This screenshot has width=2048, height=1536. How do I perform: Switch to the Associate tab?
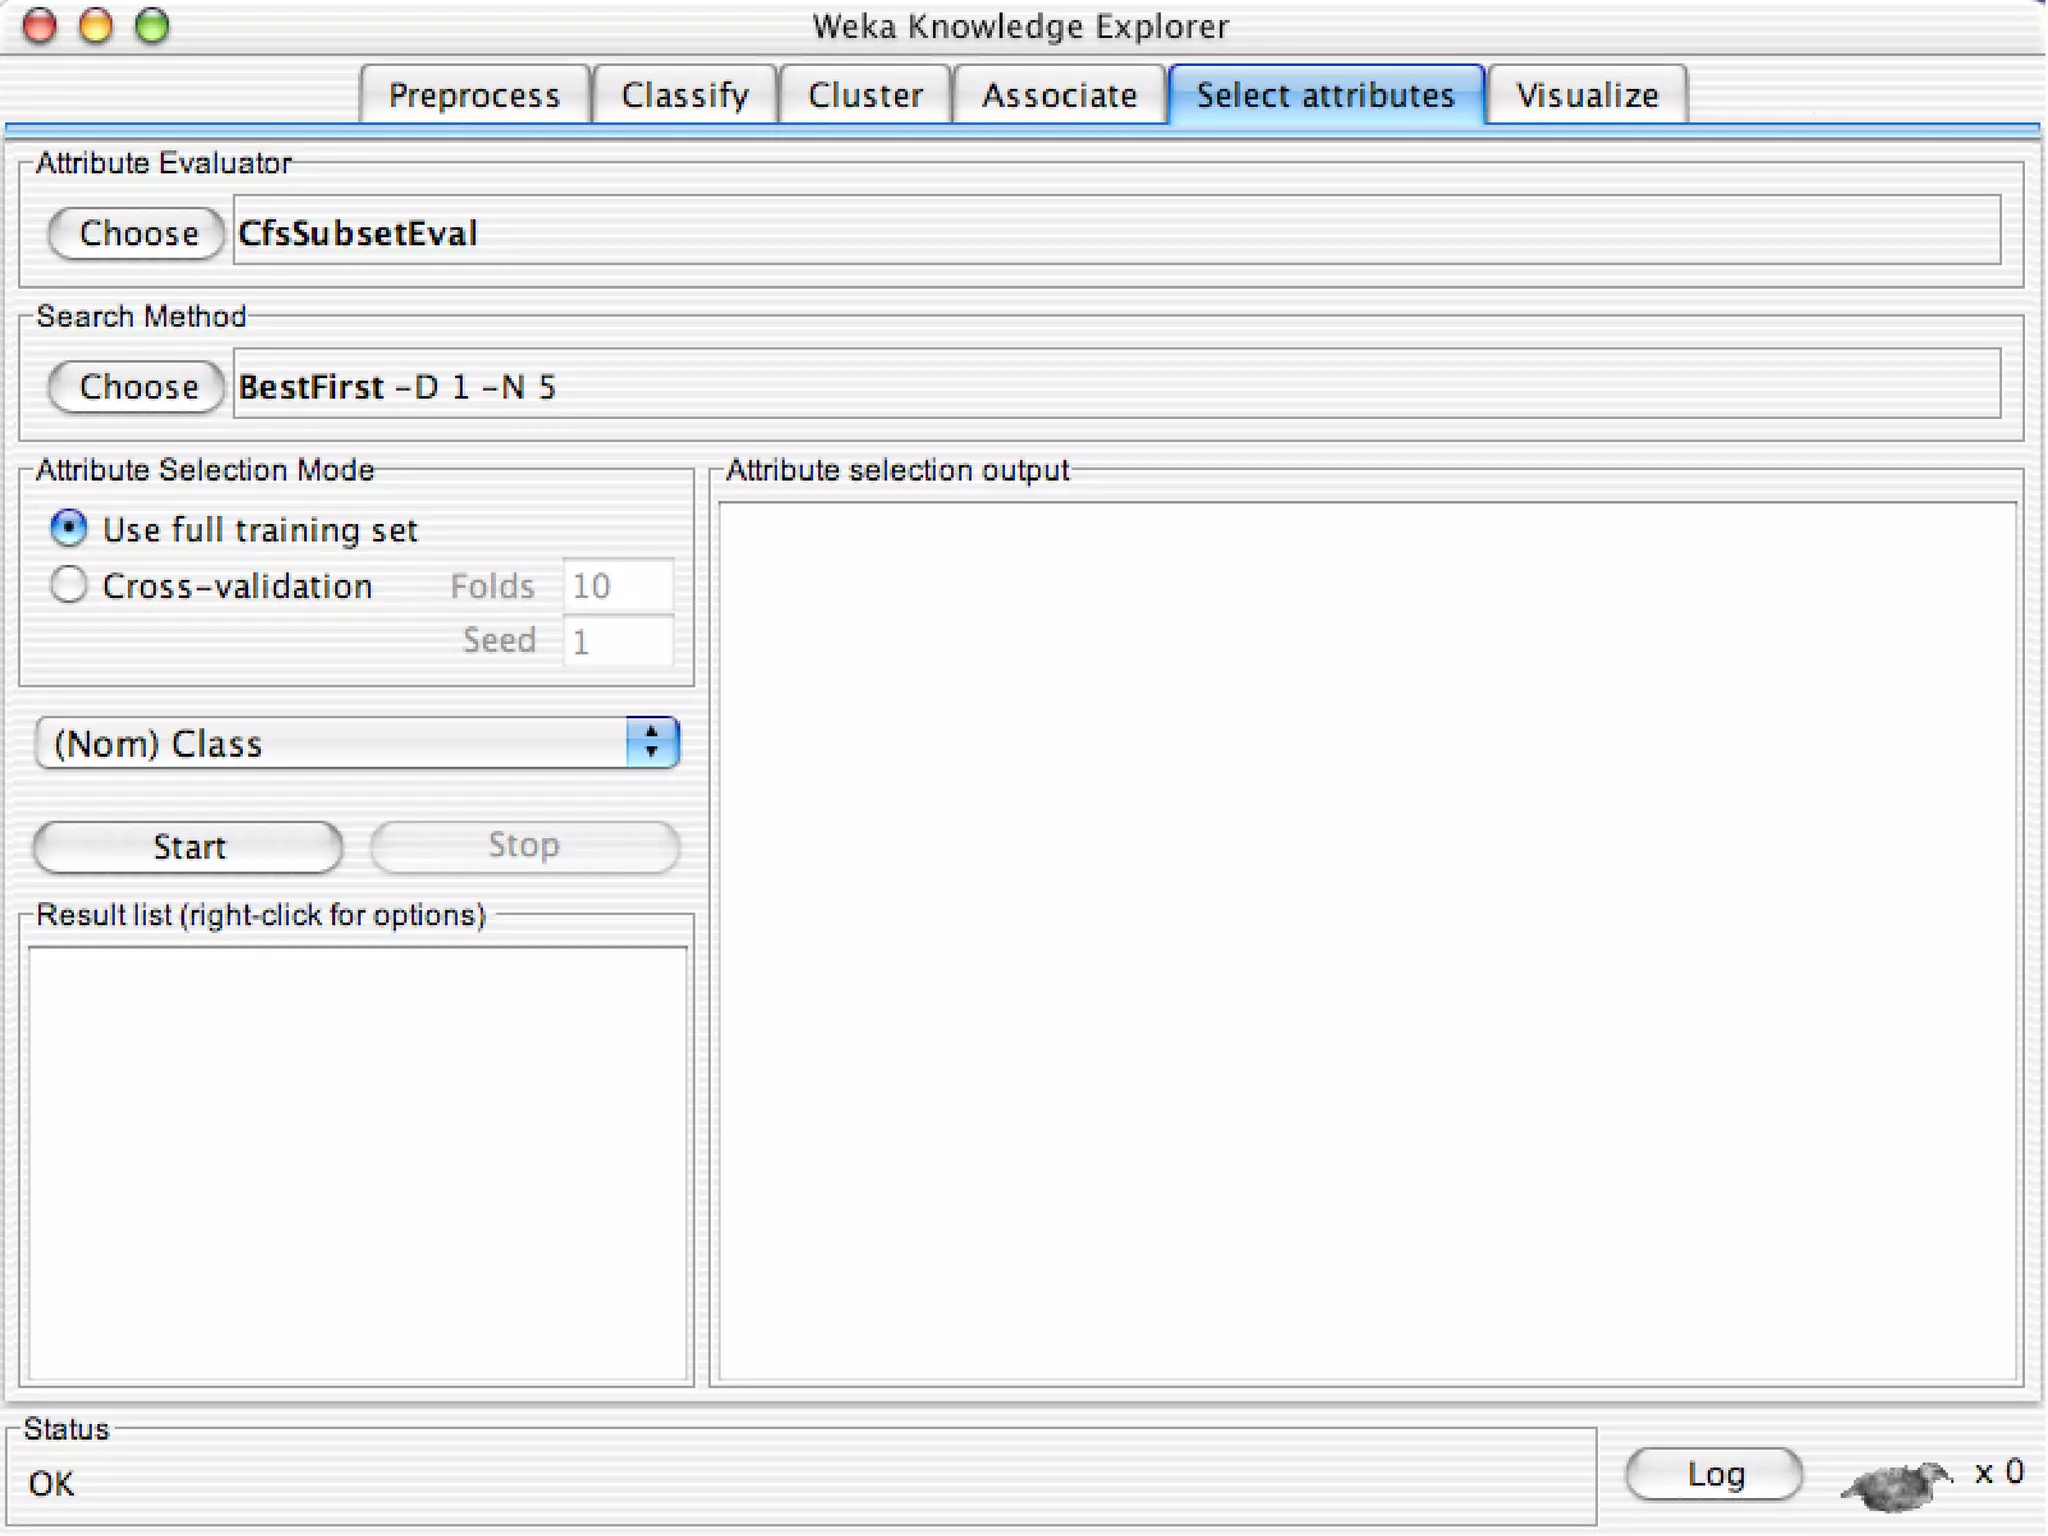1059,95
